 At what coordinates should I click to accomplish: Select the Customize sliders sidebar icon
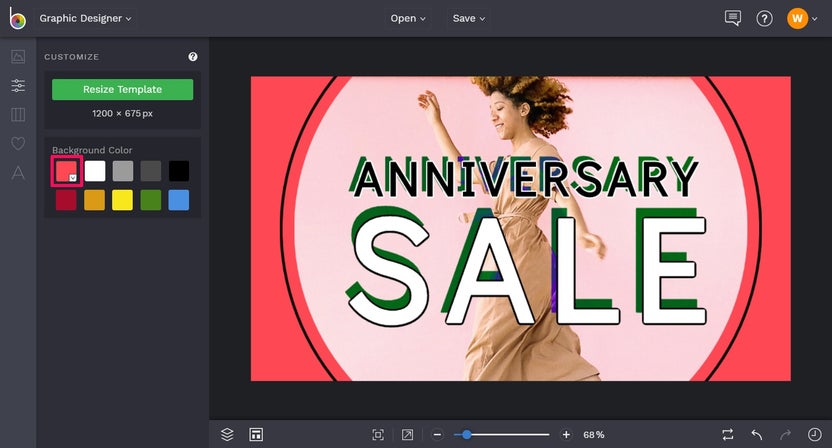pos(18,85)
